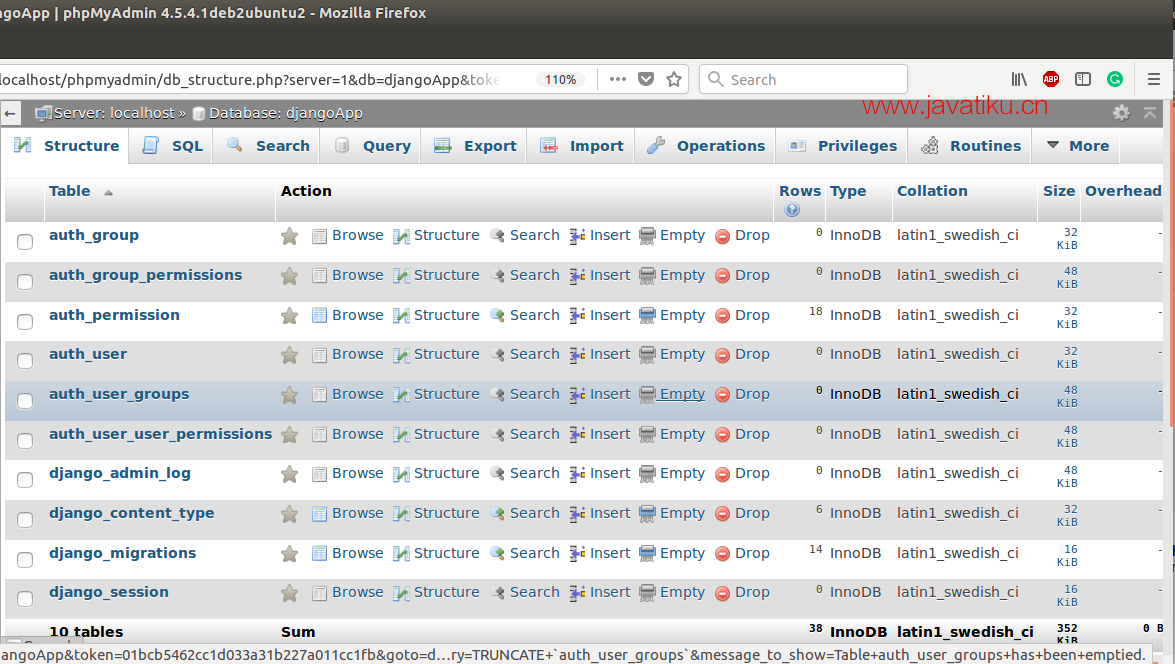Image resolution: width=1175 pixels, height=664 pixels.
Task: Open the Server: localhost breadcrumb link
Action: (x=114, y=113)
